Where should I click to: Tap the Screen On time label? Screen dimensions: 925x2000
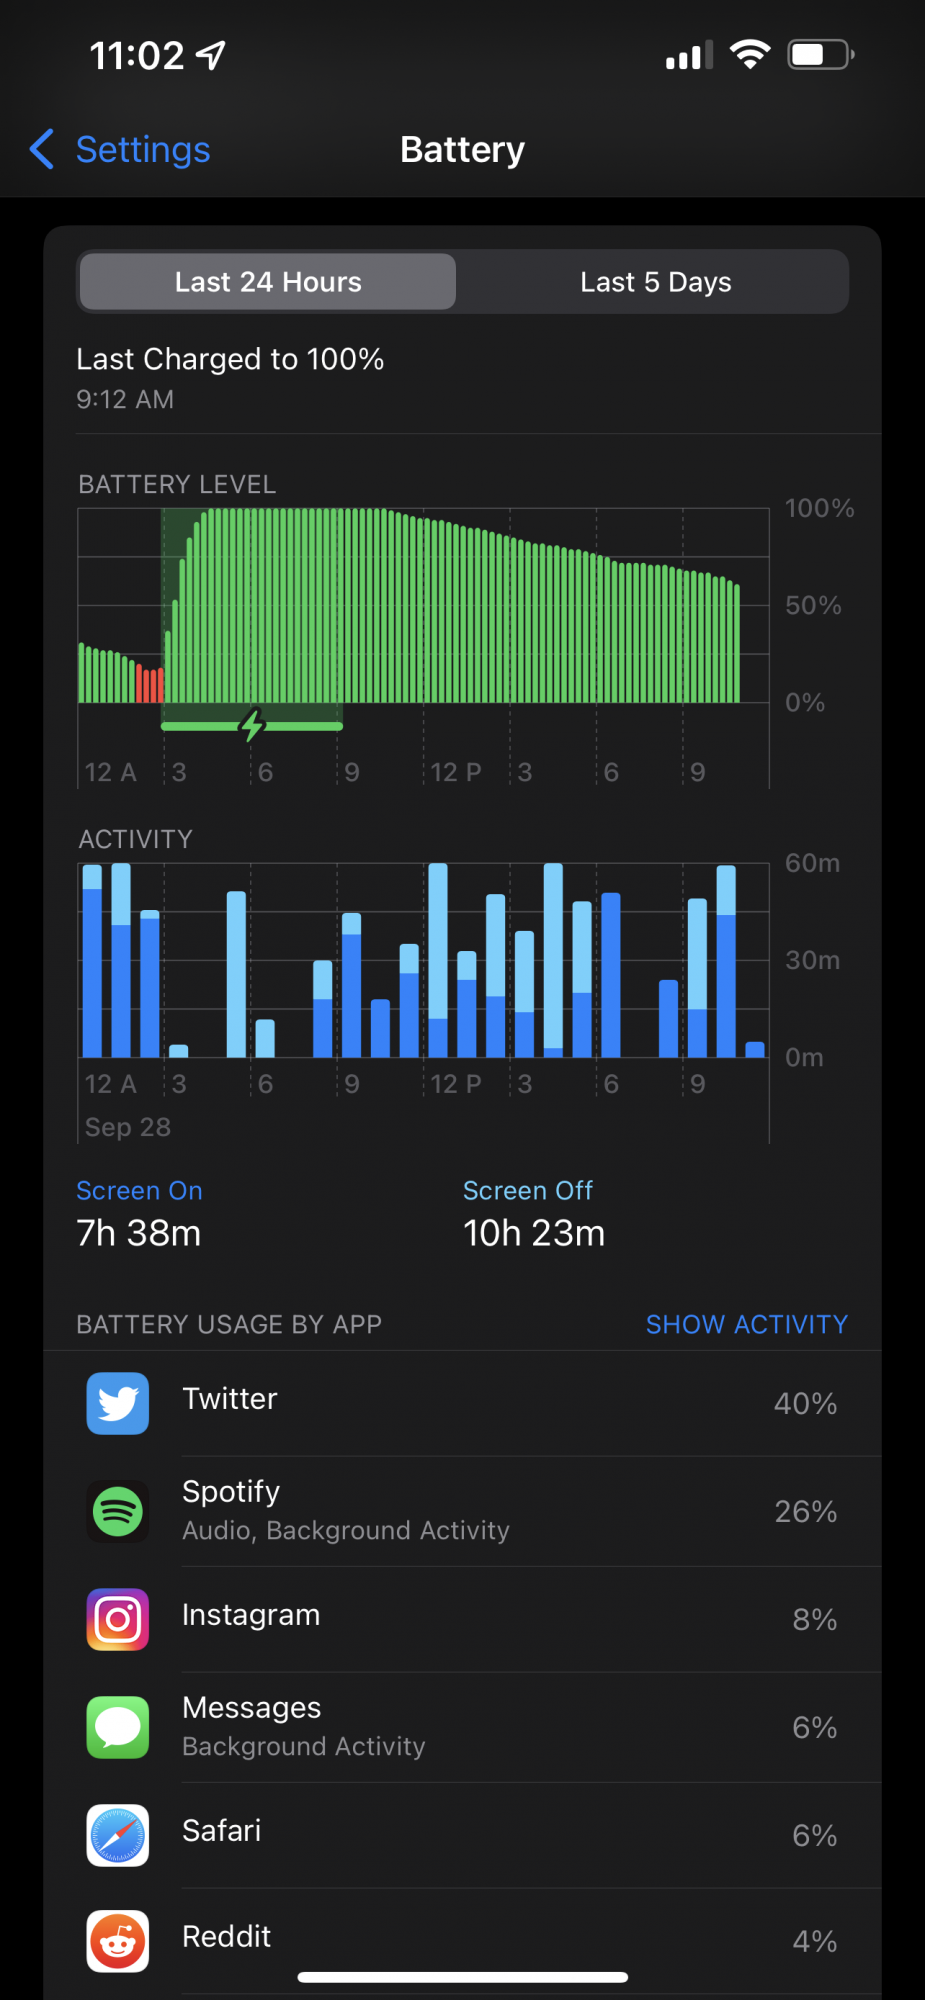(x=139, y=1190)
